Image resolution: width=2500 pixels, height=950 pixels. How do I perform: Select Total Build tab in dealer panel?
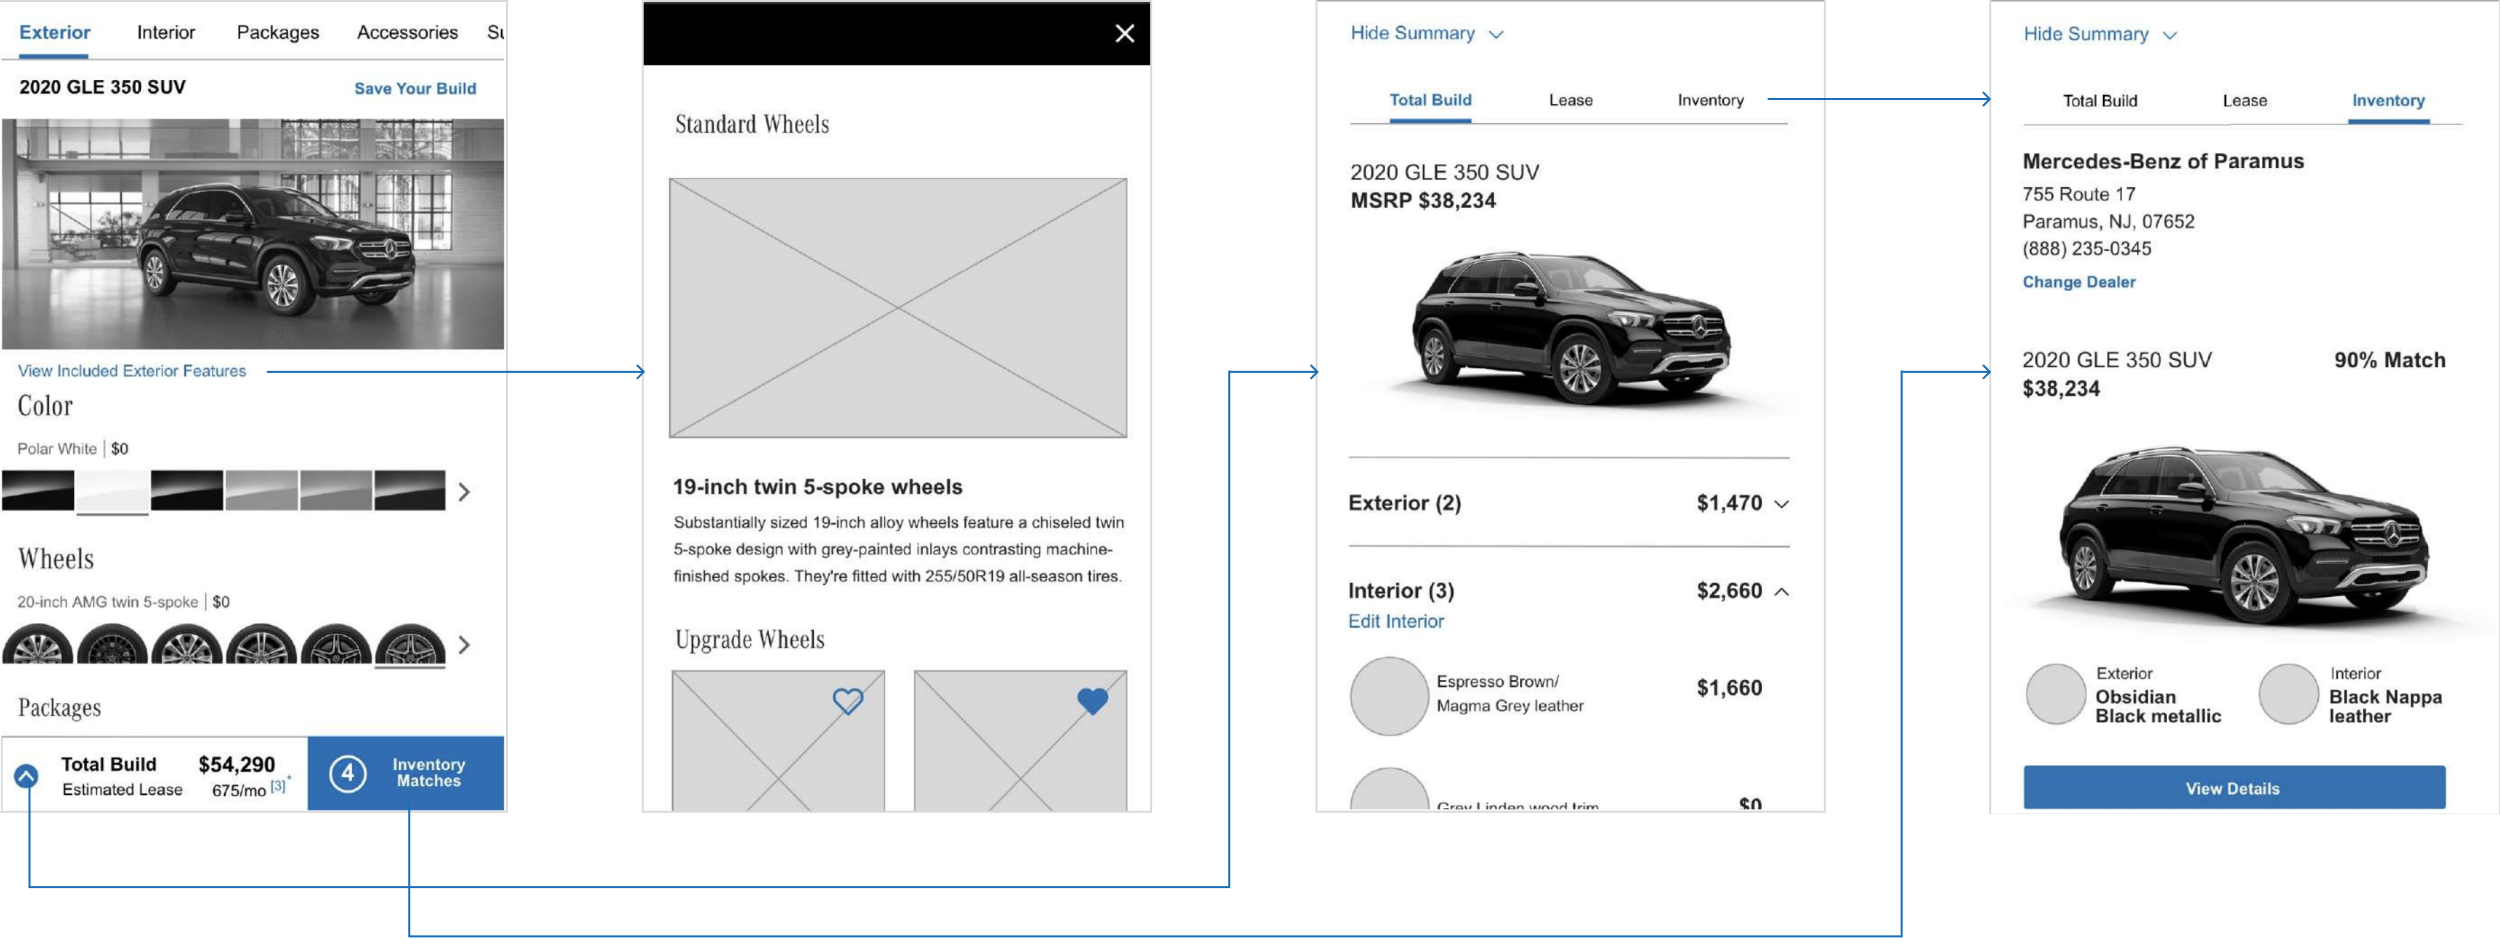[2100, 101]
